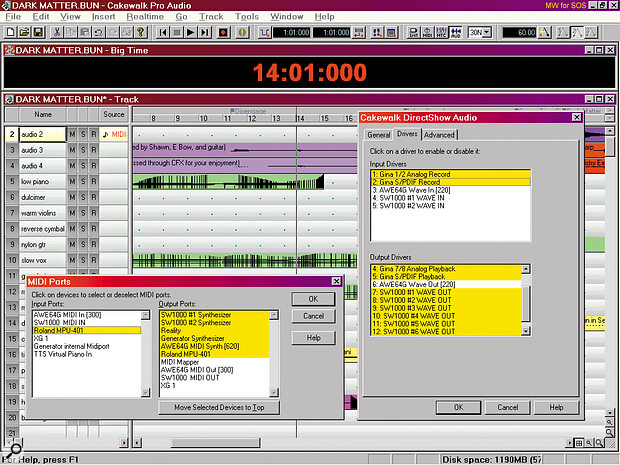Click the Output Drivers list up arrow

click(525, 269)
